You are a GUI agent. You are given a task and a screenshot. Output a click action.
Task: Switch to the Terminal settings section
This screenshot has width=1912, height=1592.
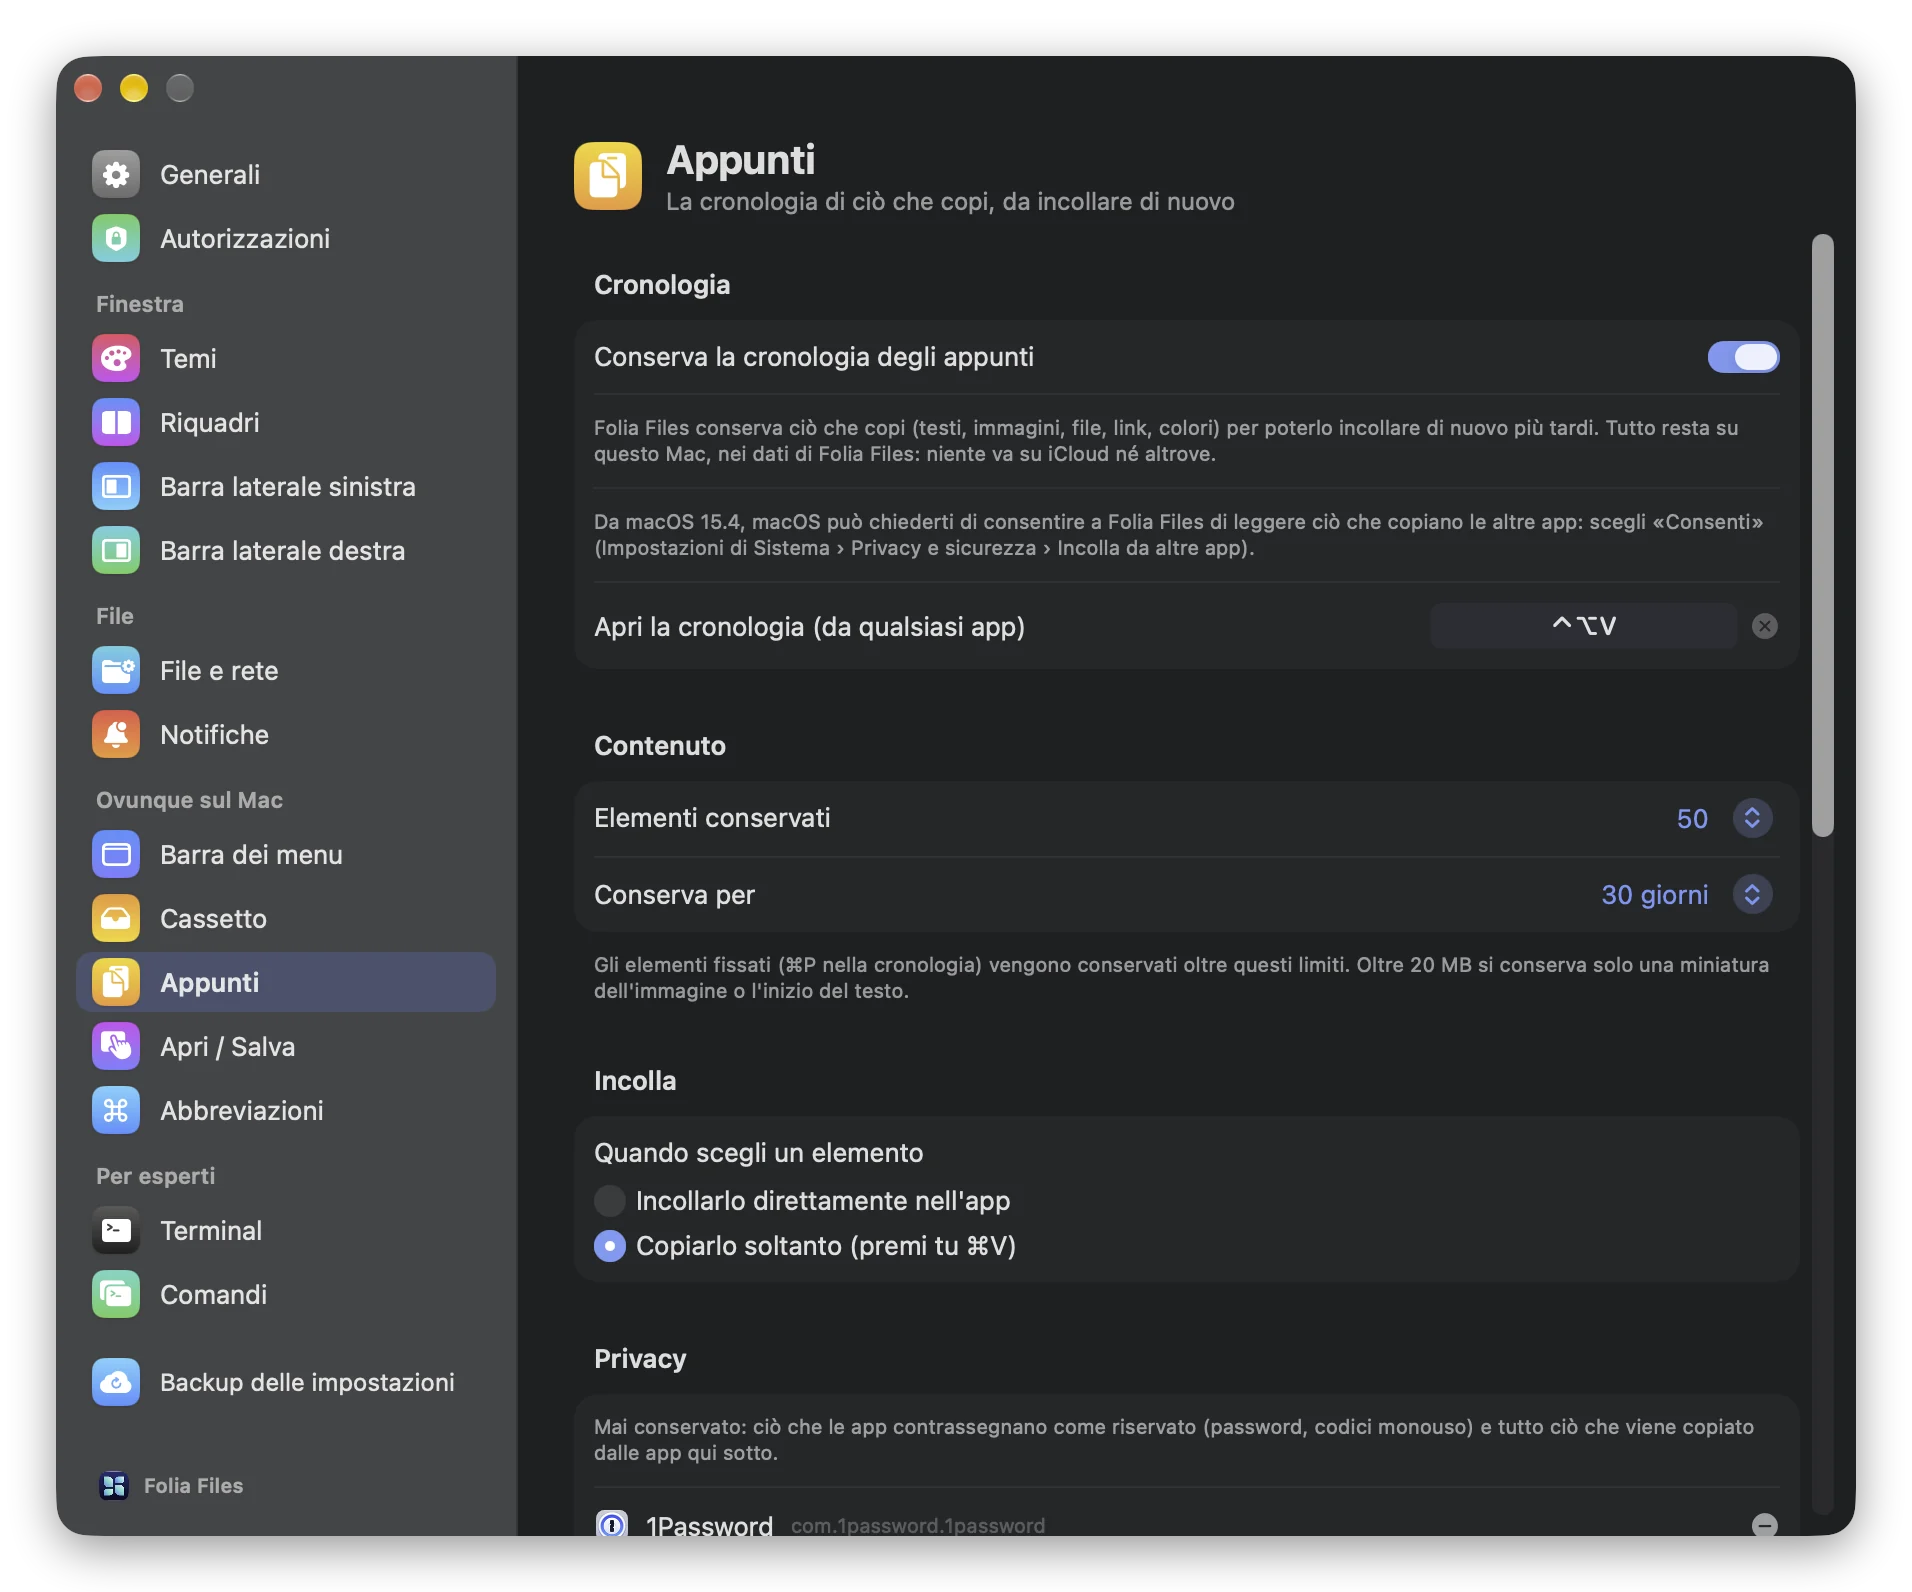[286, 1231]
